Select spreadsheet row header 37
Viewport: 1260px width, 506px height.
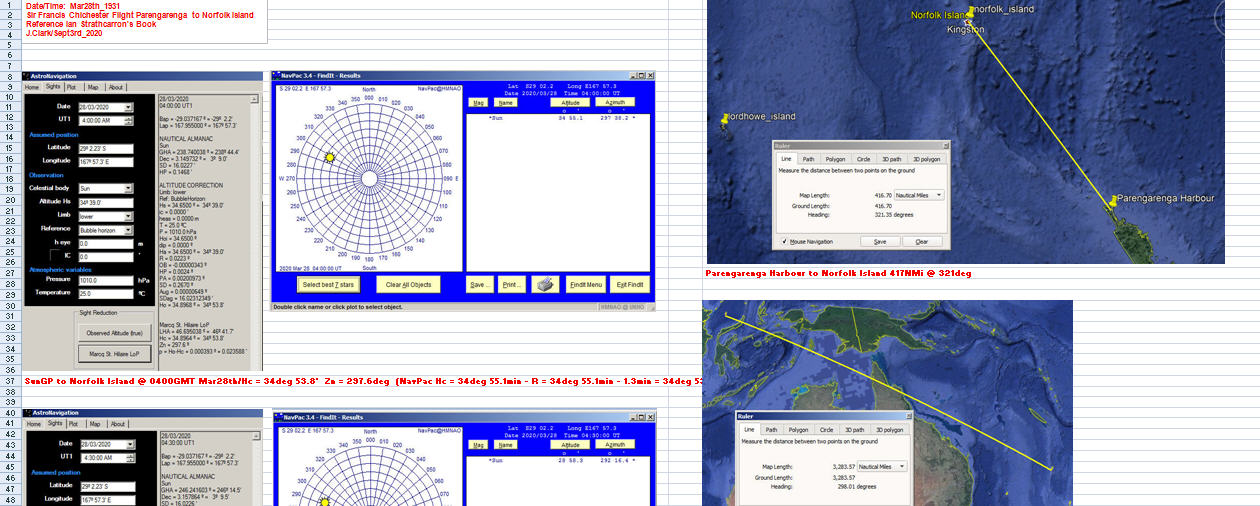(x=9, y=381)
